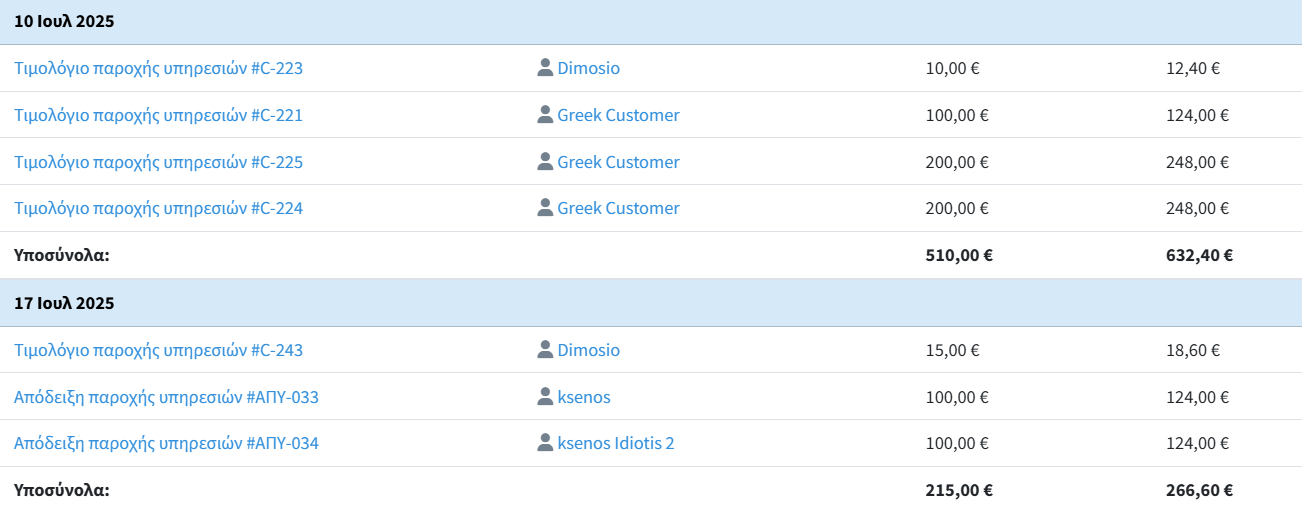Go to ksenos Idiotis 2 customer name
The width and height of the screenshot is (1302, 511).
(615, 444)
